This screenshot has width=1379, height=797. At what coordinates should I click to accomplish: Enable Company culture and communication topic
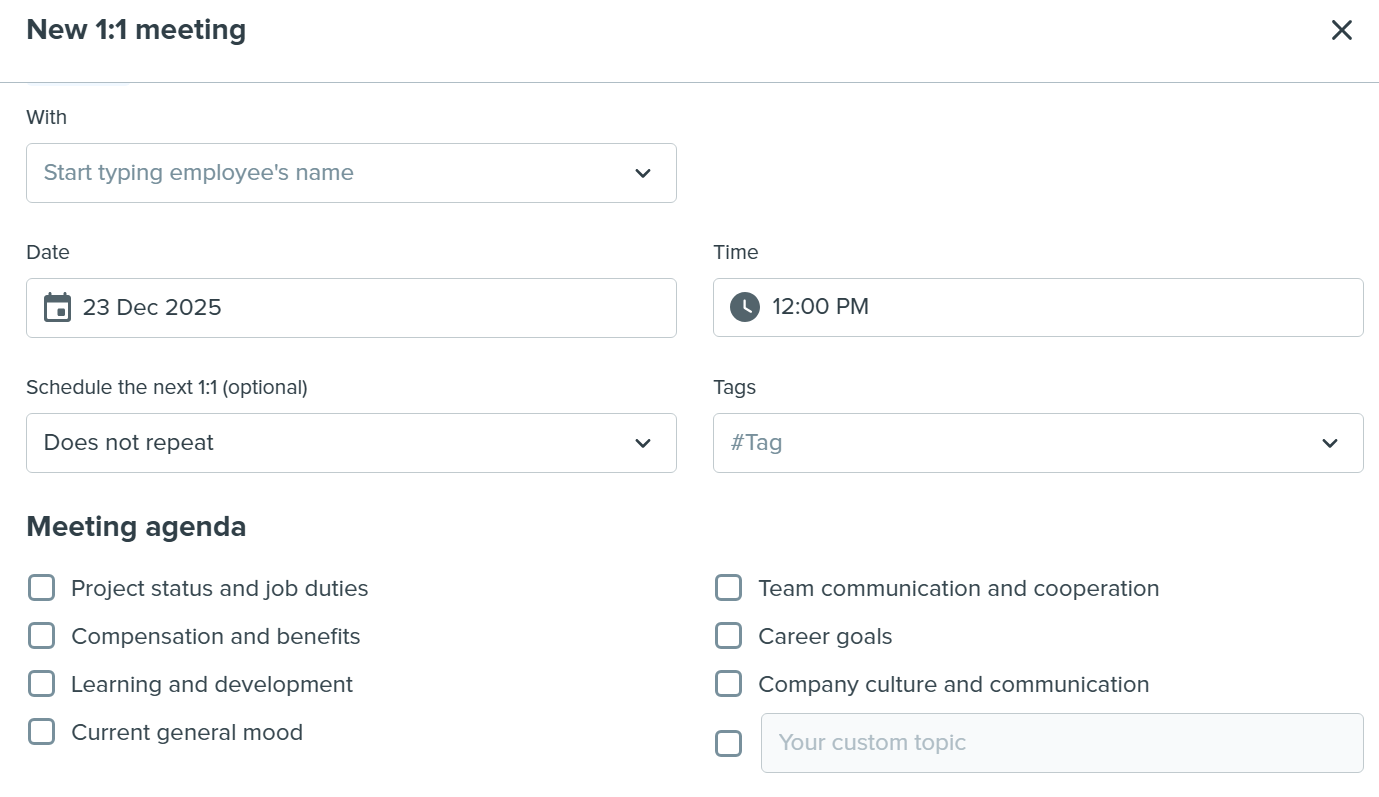tap(728, 684)
